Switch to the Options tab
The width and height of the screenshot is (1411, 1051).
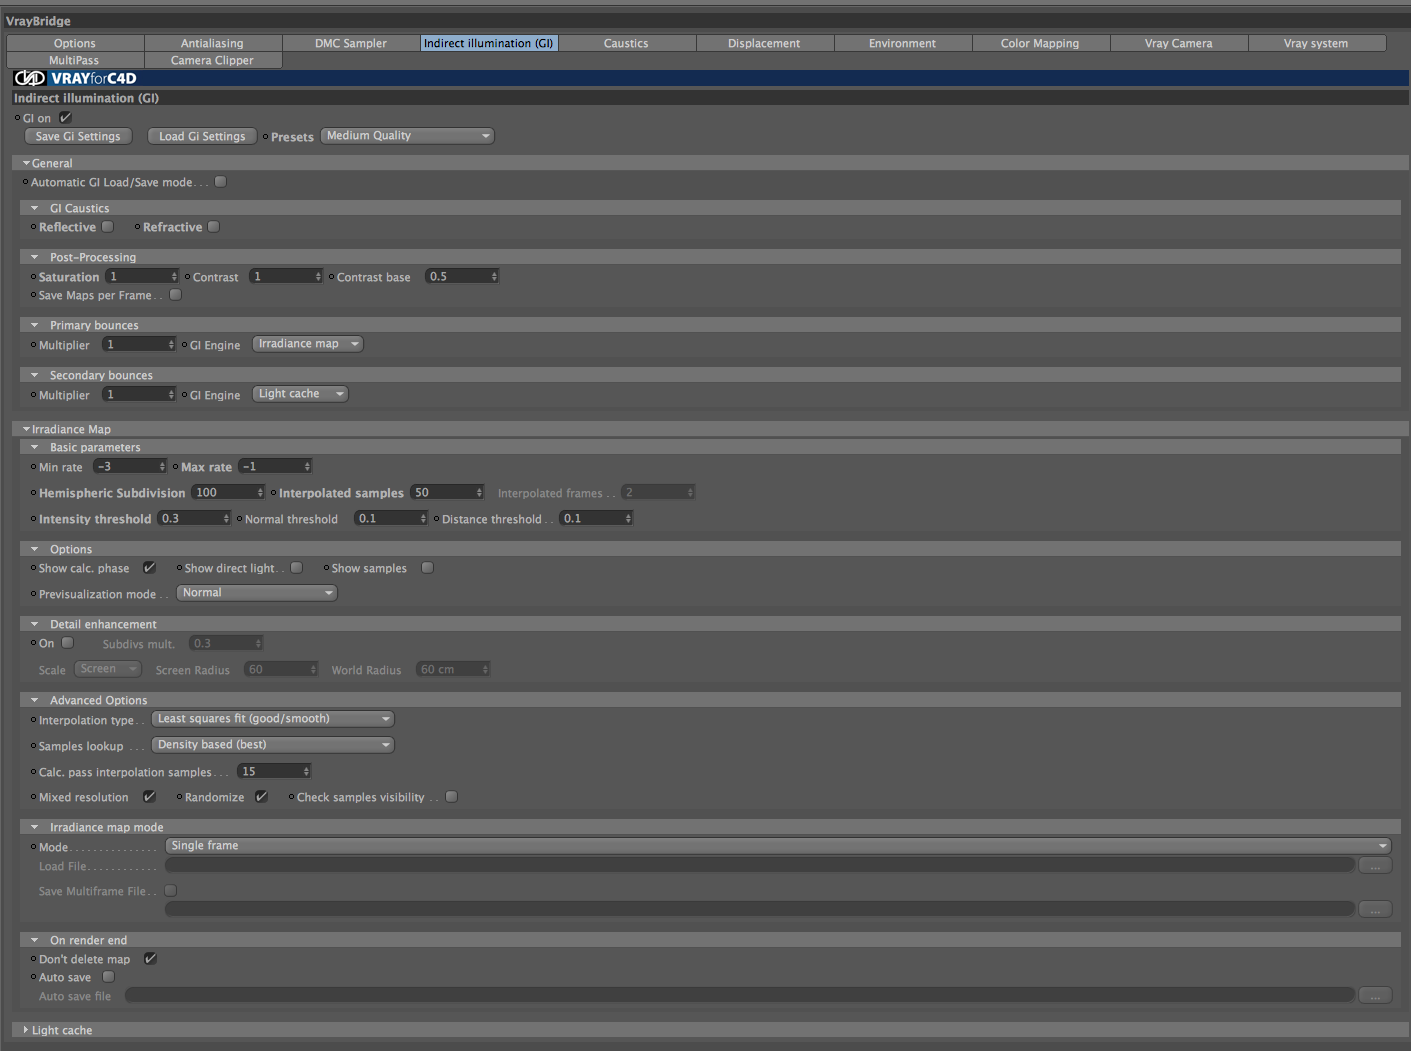(x=75, y=43)
